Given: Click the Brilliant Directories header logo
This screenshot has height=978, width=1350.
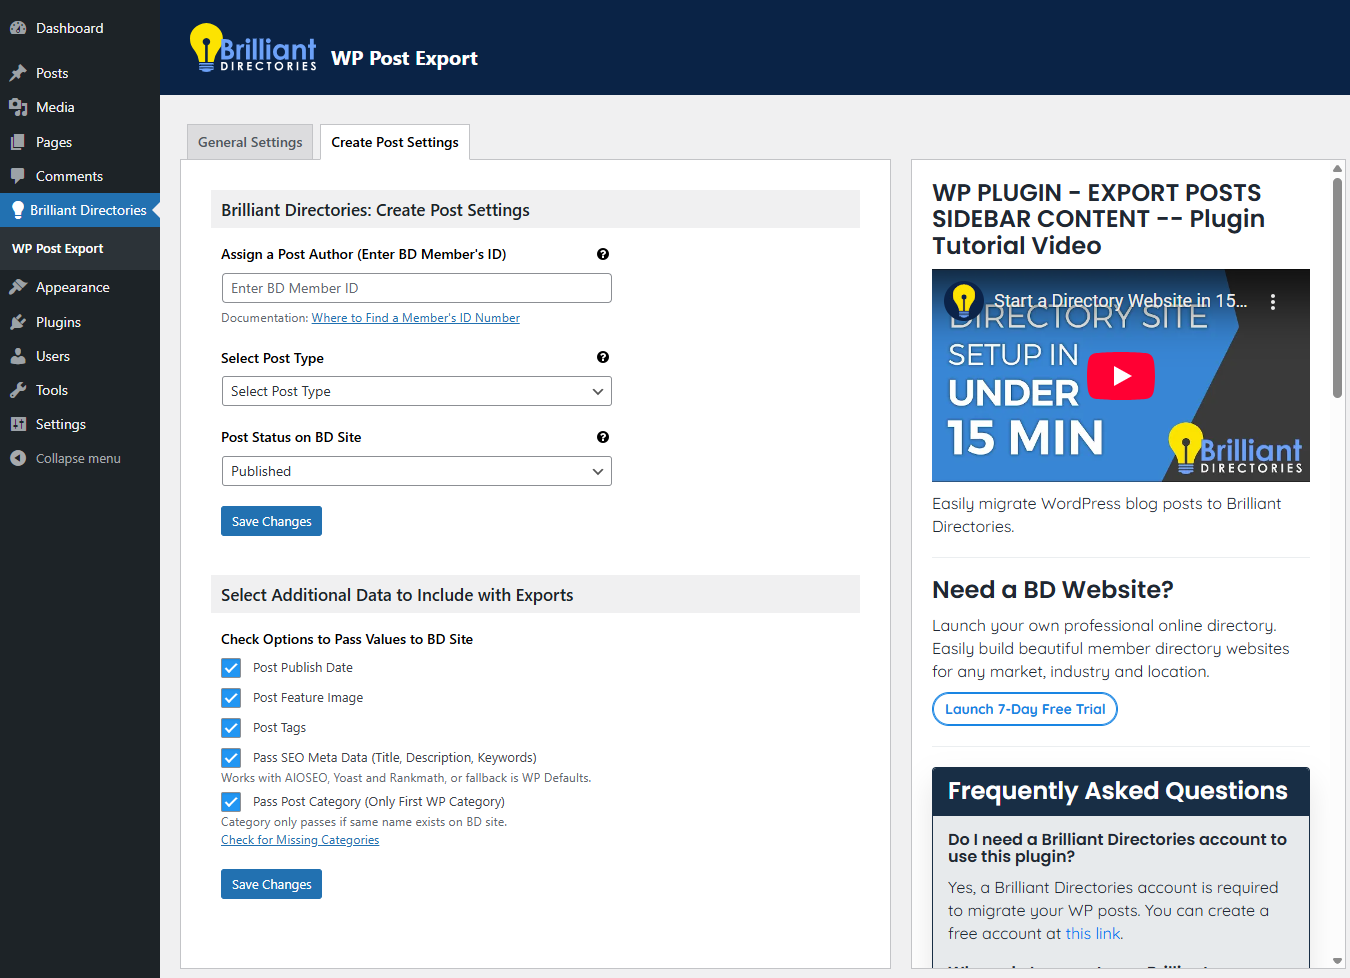Looking at the screenshot, I should click(x=253, y=48).
